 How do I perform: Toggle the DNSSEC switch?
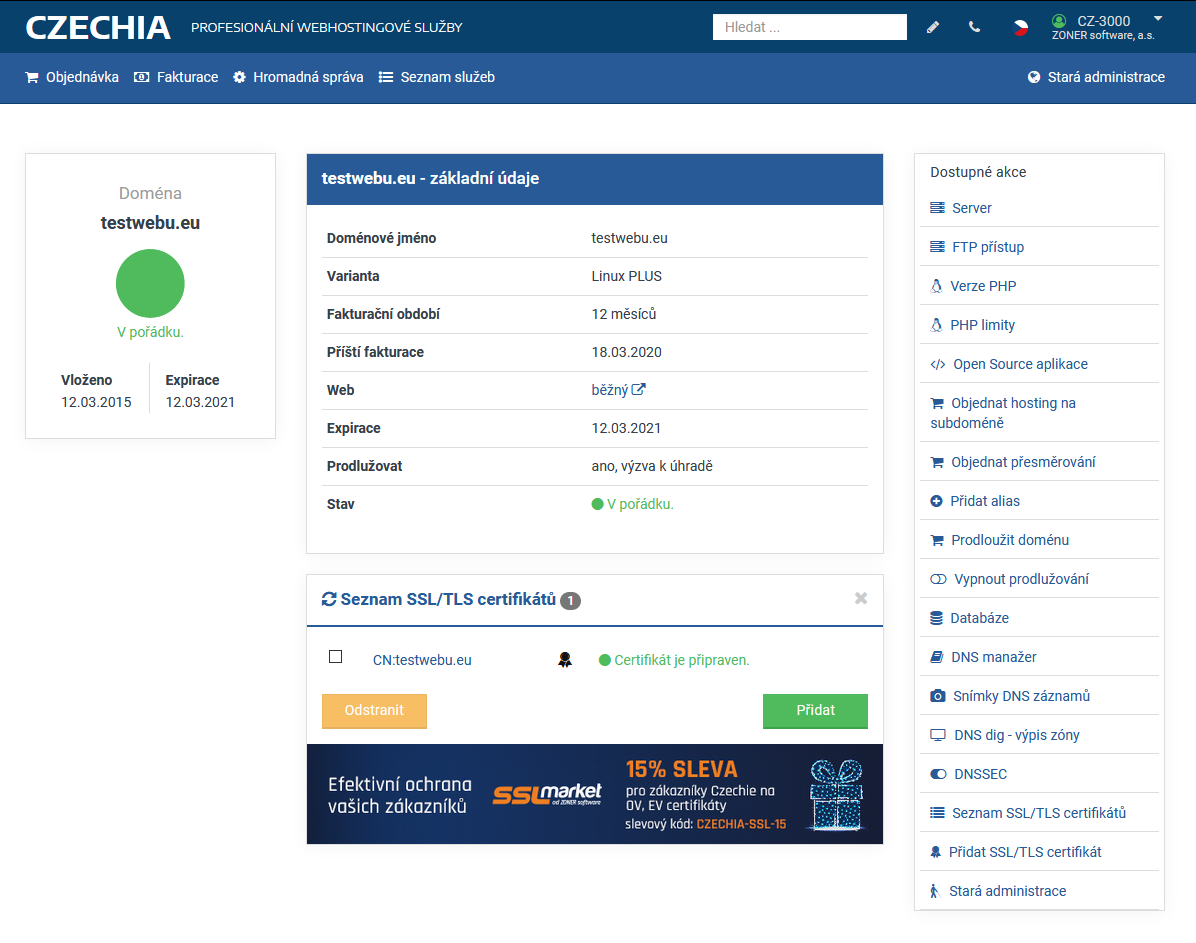pos(938,774)
